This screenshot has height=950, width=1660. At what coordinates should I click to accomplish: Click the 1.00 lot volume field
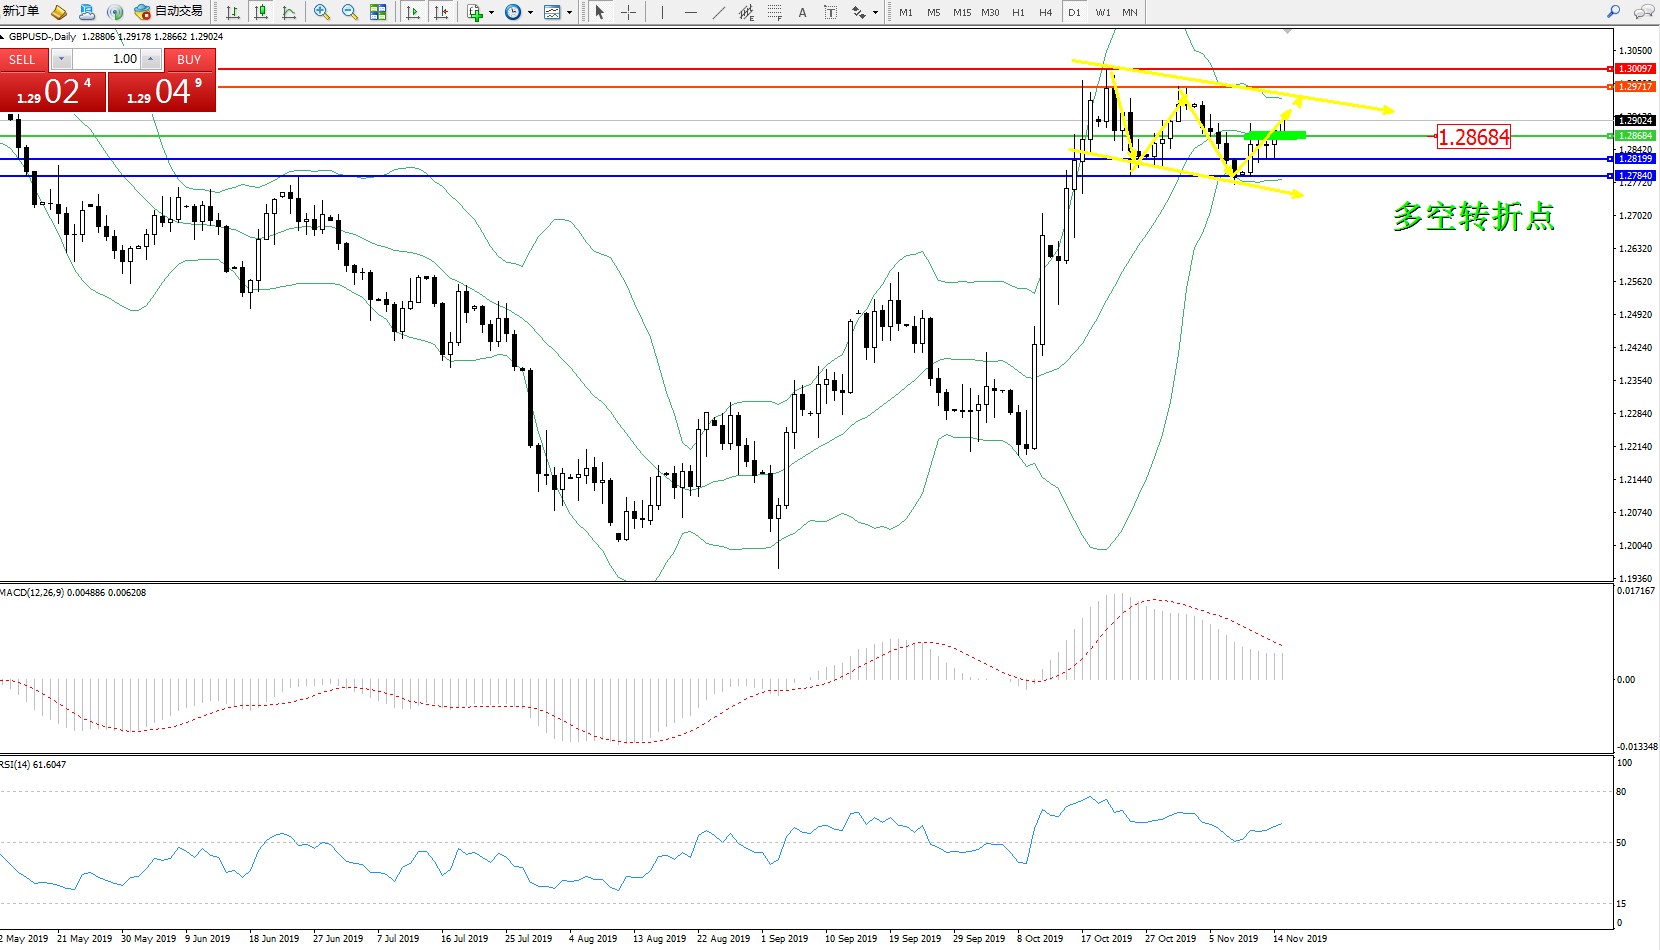[x=111, y=59]
